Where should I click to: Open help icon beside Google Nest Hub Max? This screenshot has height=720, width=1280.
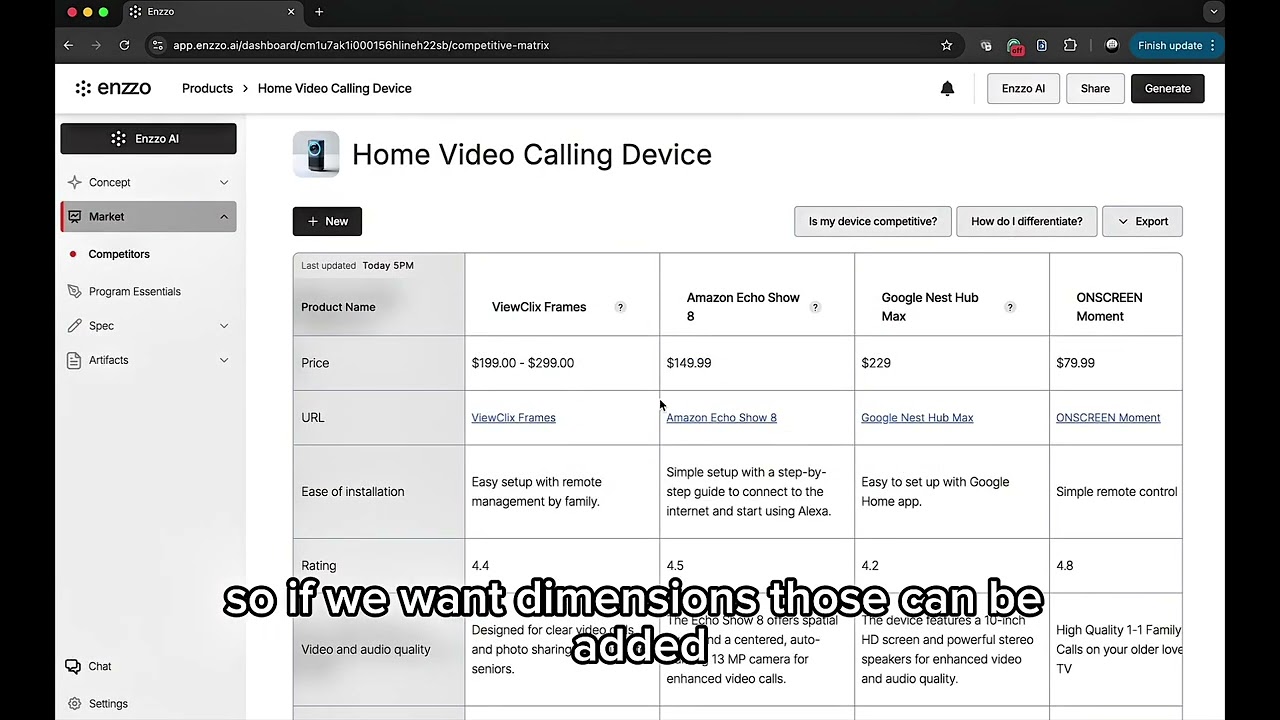[x=1010, y=307]
